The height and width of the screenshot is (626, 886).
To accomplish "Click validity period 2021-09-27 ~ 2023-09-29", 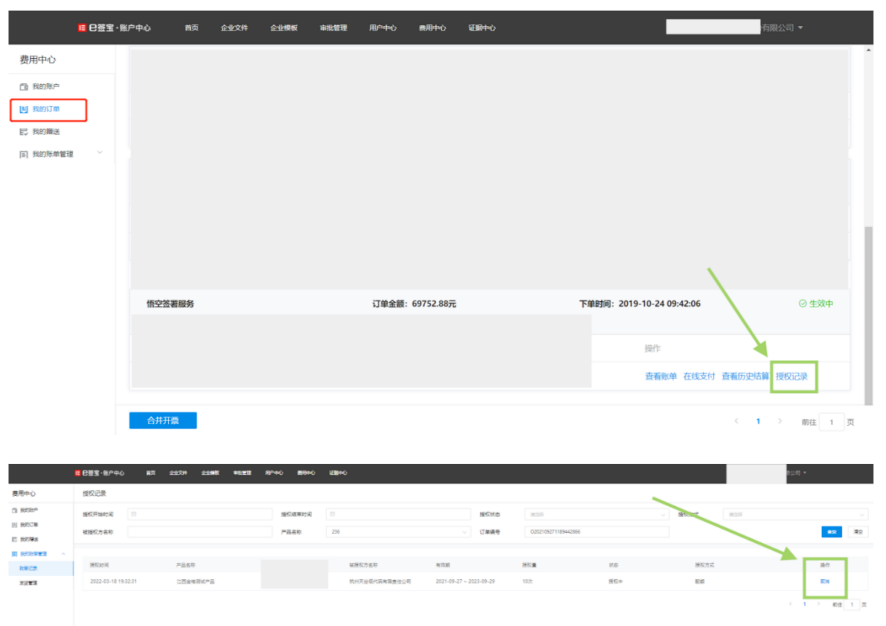I will [x=465, y=581].
